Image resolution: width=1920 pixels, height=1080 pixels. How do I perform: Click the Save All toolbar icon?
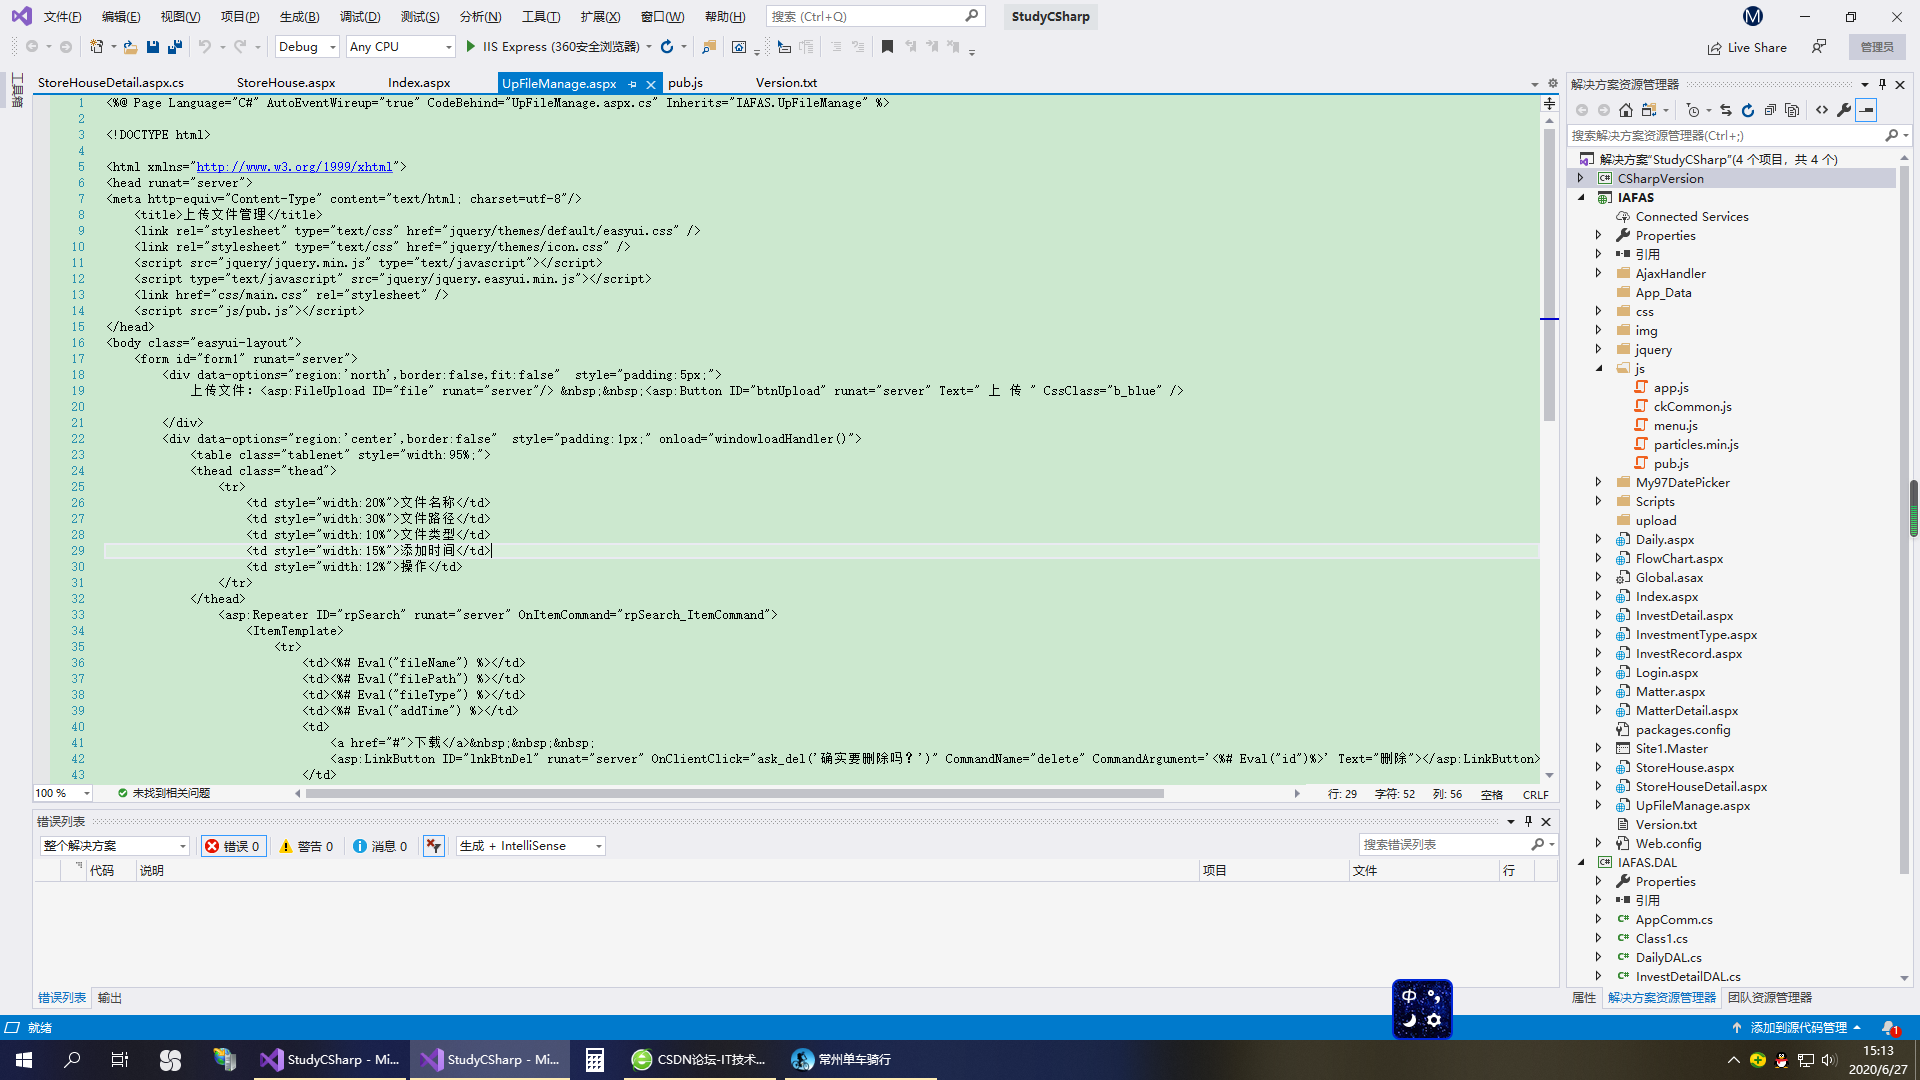tap(175, 47)
